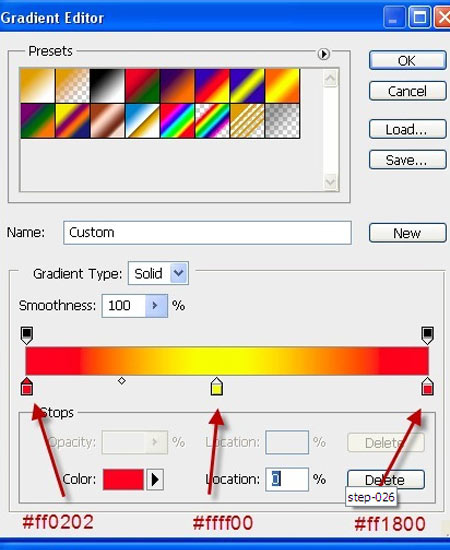Select the yellow middle color stop
Viewport: 450px width, 550px height.
pyautogui.click(x=217, y=386)
